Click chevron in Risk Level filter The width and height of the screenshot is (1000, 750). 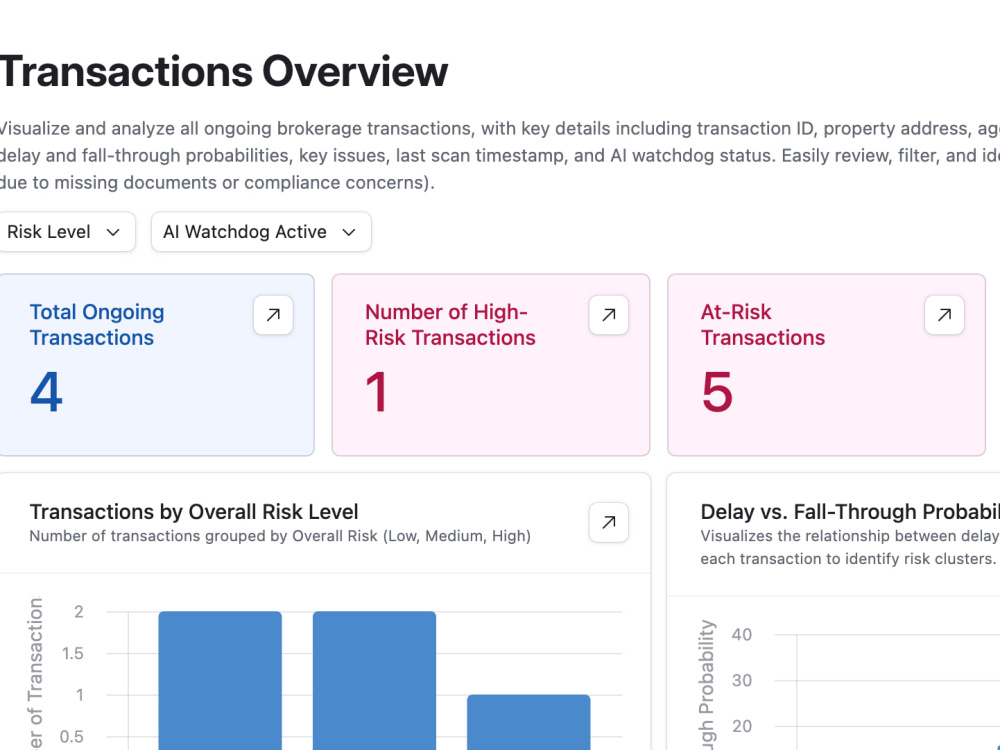(113, 232)
